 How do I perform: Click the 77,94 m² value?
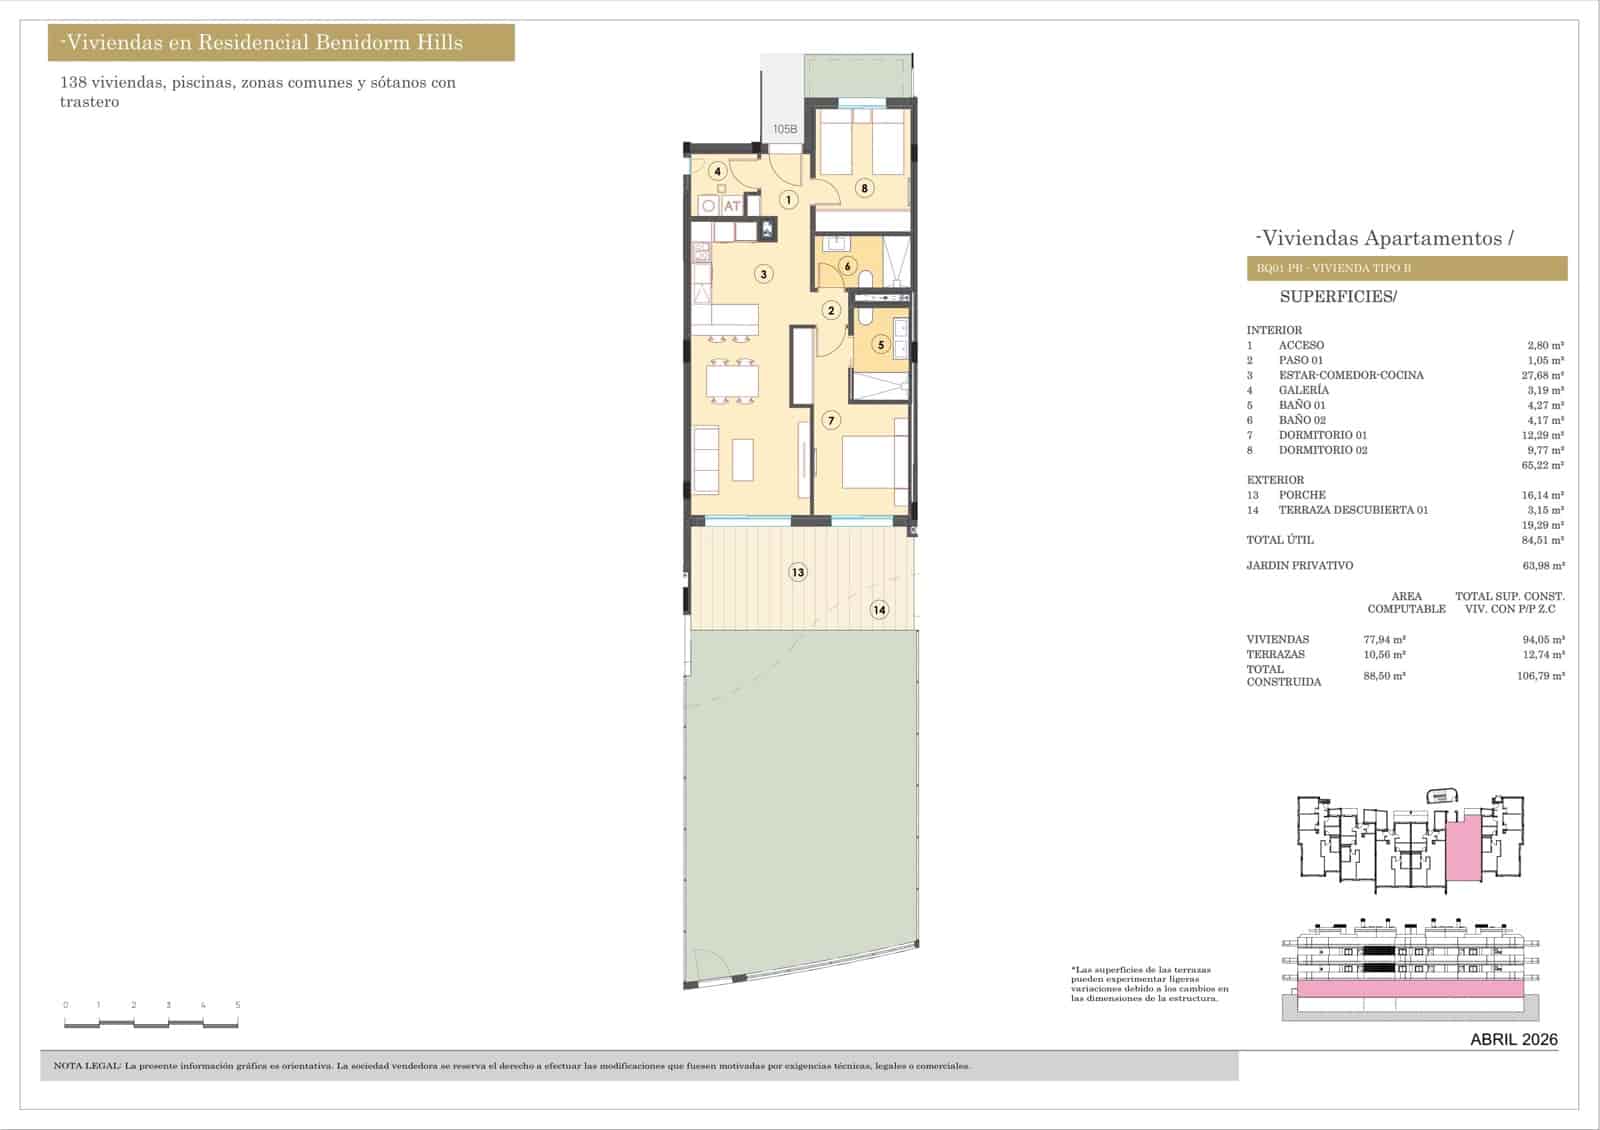[x=1385, y=640]
